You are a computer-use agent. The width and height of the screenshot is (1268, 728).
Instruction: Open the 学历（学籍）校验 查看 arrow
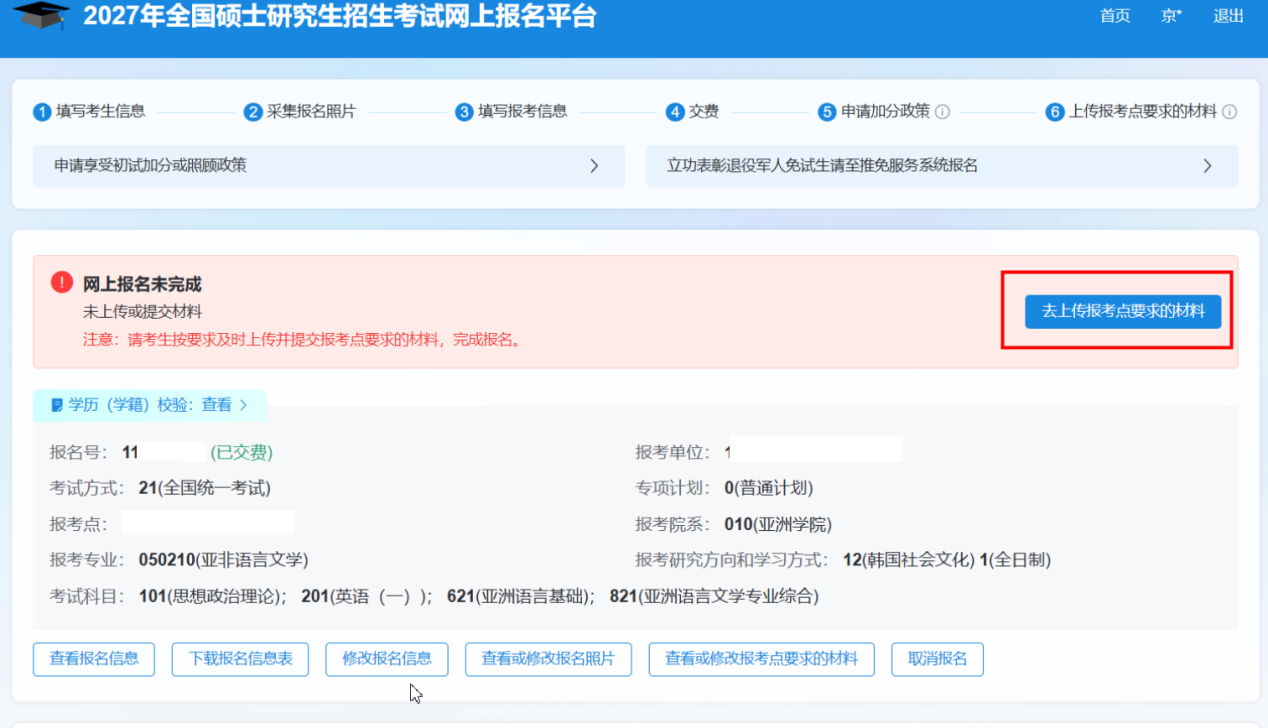(243, 405)
